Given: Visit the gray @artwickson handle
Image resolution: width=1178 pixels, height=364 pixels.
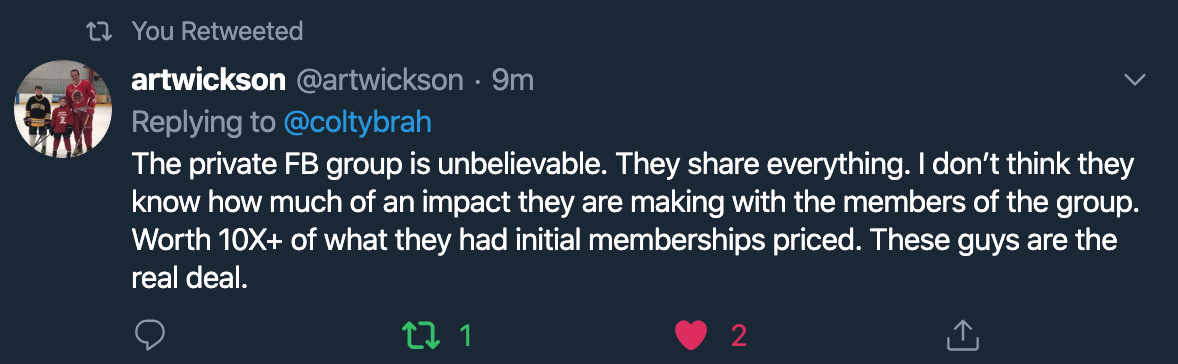Looking at the screenshot, I should pos(380,80).
